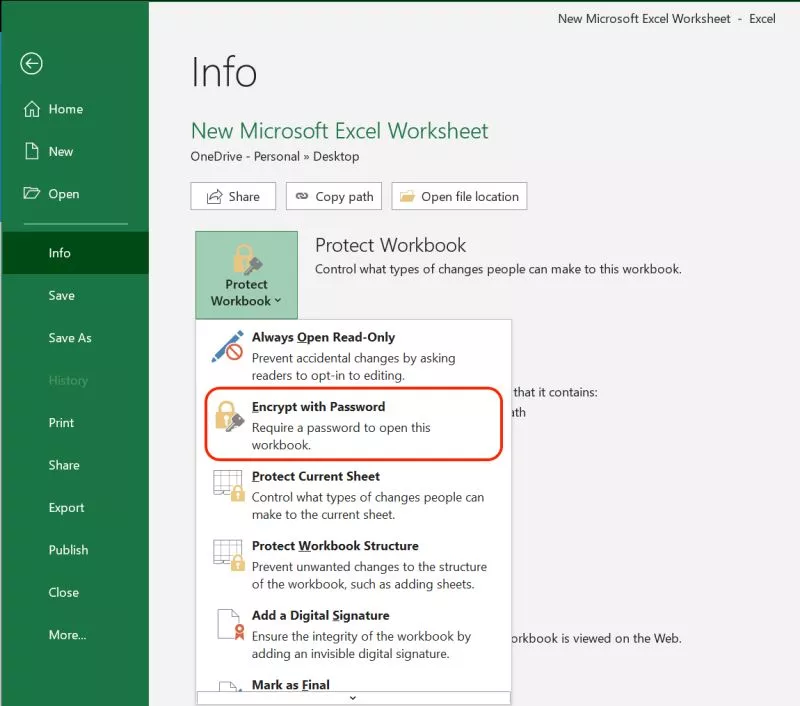Click the New blank document icon
The width and height of the screenshot is (800, 706).
coord(32,151)
